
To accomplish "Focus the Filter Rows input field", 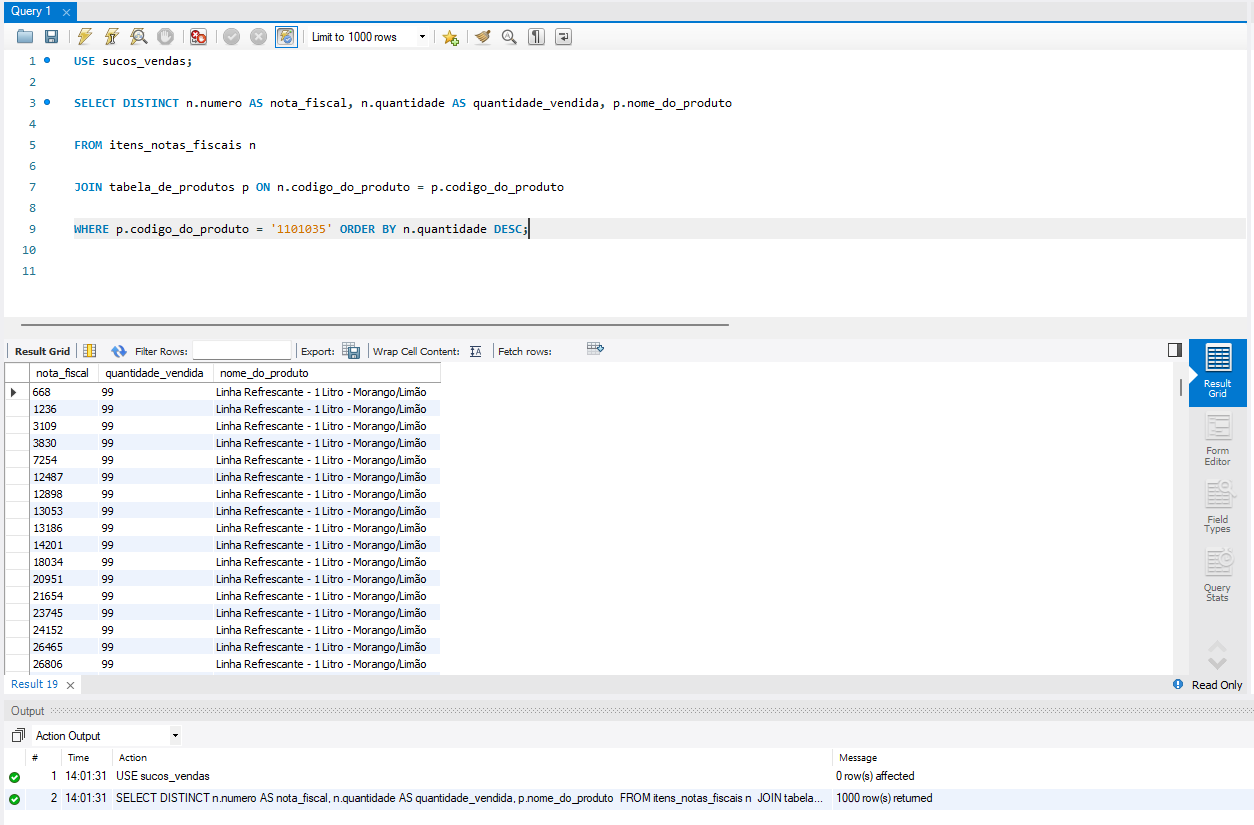I will pos(242,351).
